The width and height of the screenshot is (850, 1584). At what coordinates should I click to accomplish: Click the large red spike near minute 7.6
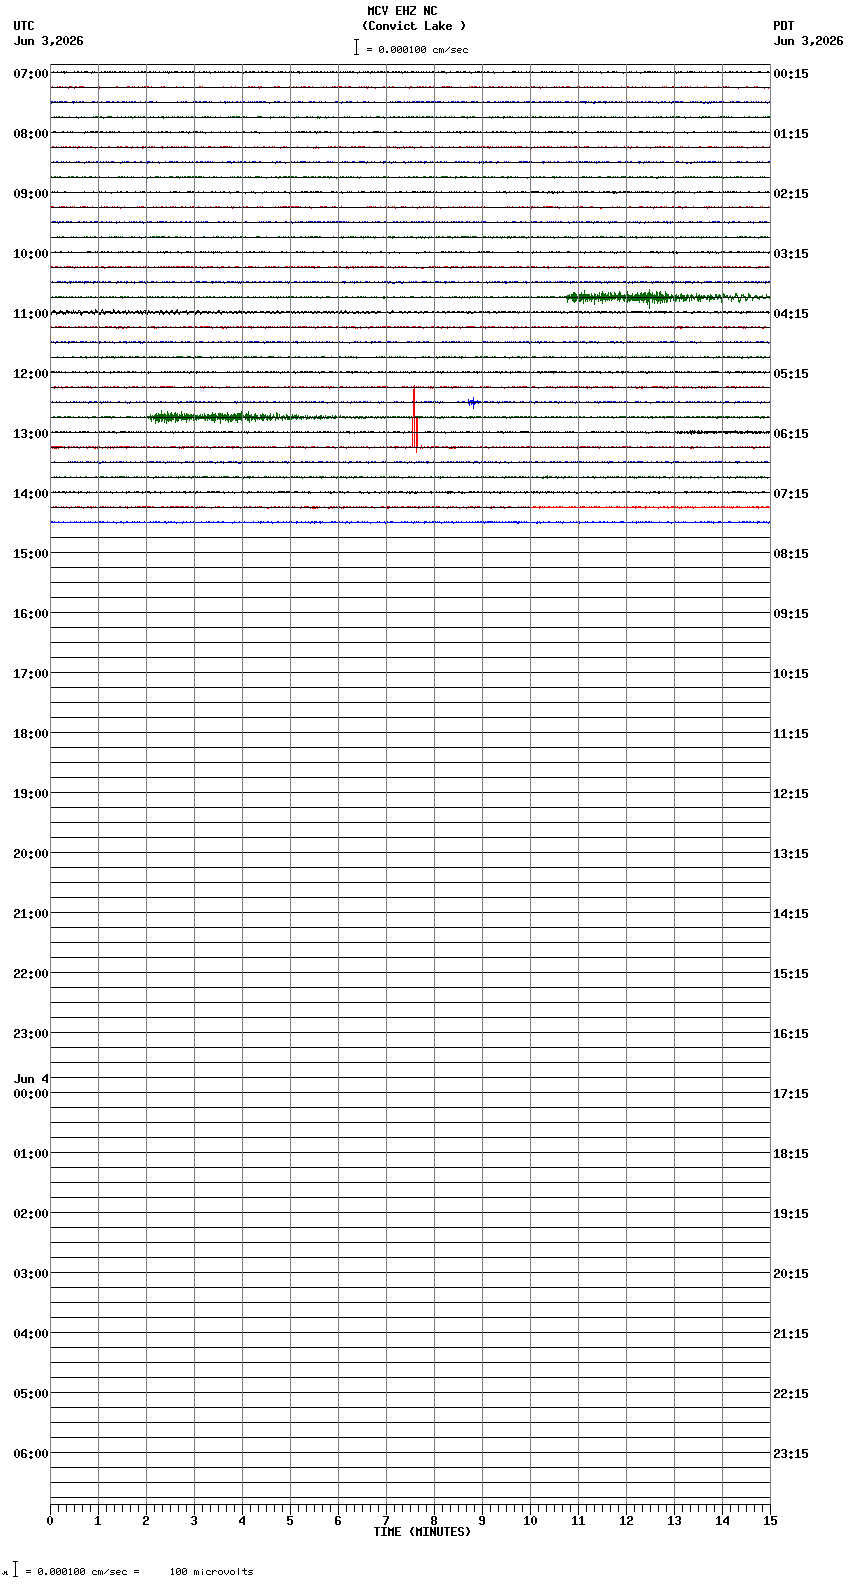click(415, 420)
